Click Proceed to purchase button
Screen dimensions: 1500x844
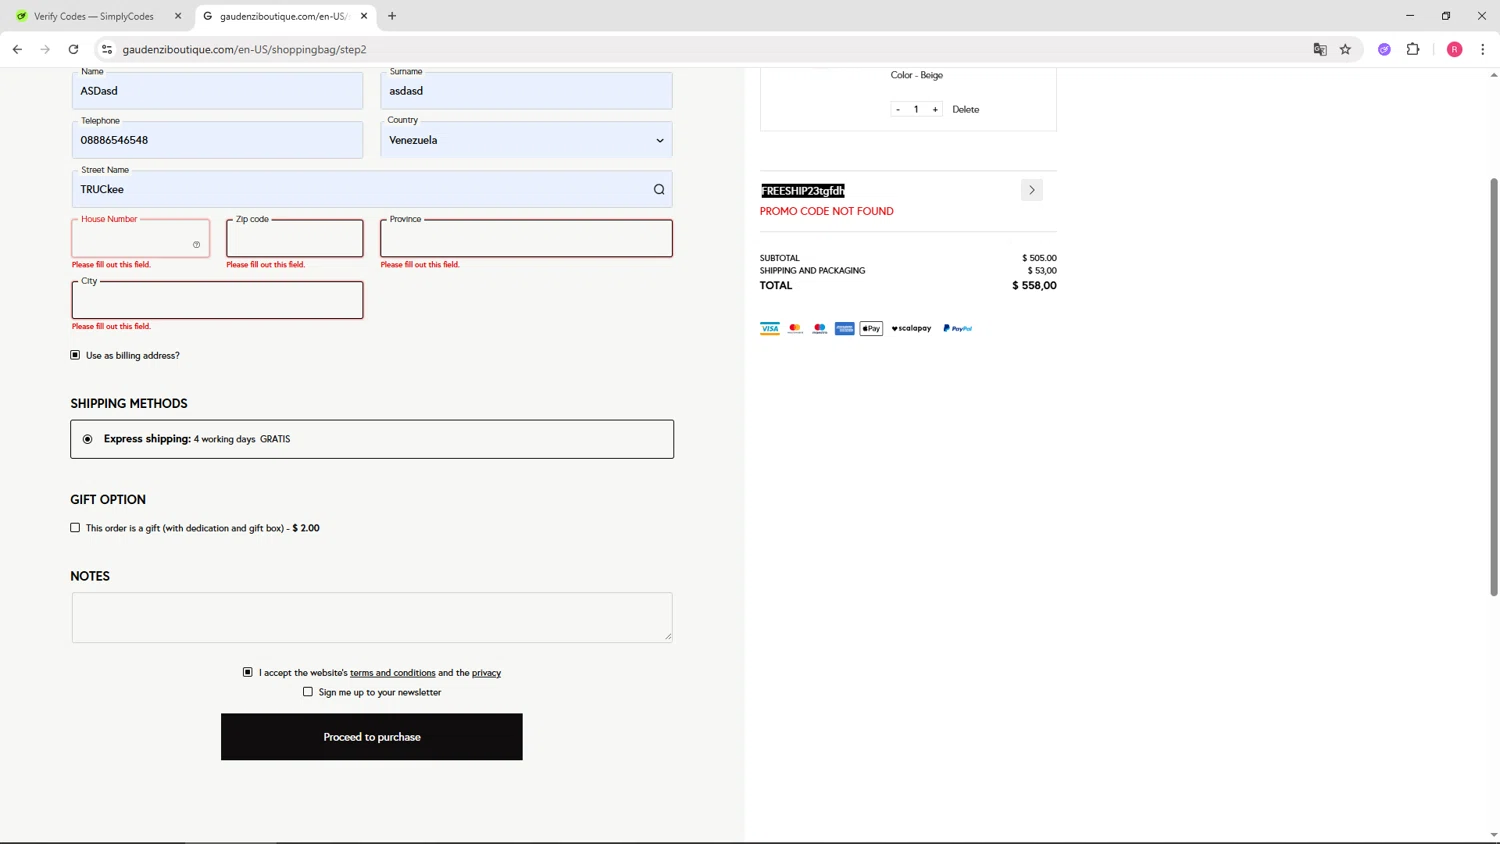pos(372,737)
